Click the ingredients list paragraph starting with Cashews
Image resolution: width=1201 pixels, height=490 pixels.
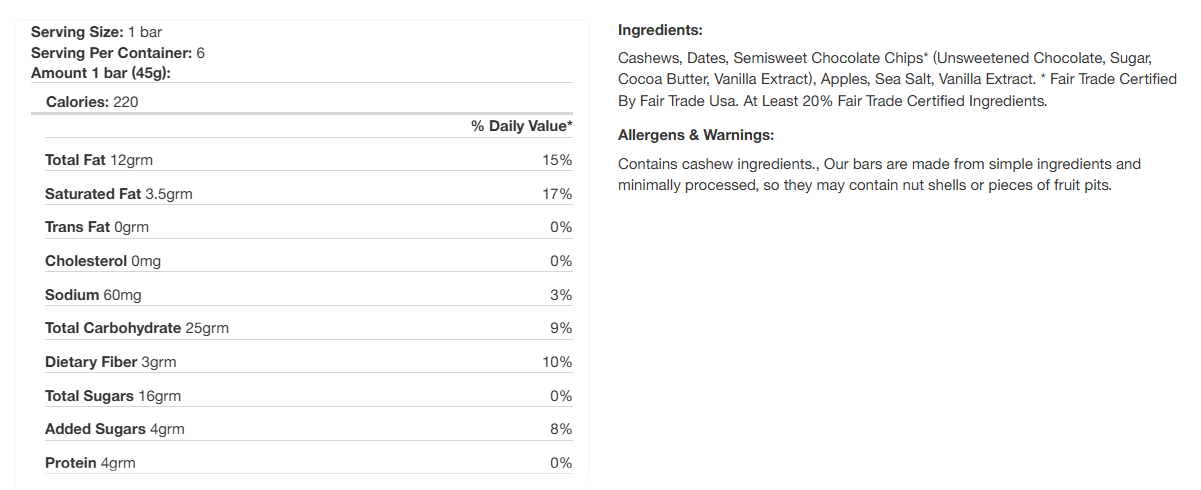click(896, 79)
